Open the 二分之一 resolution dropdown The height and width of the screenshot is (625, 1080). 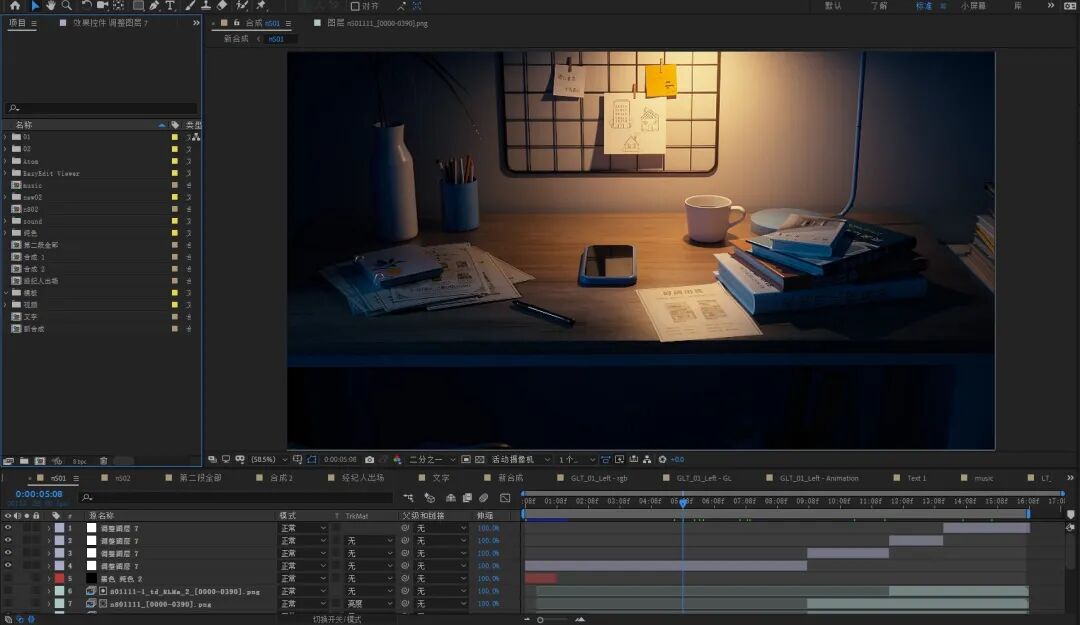(432, 460)
